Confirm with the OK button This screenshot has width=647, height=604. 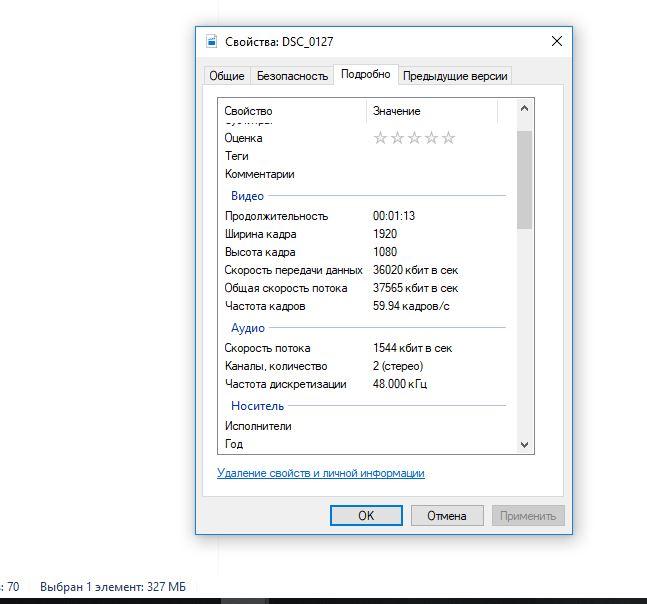coord(366,516)
